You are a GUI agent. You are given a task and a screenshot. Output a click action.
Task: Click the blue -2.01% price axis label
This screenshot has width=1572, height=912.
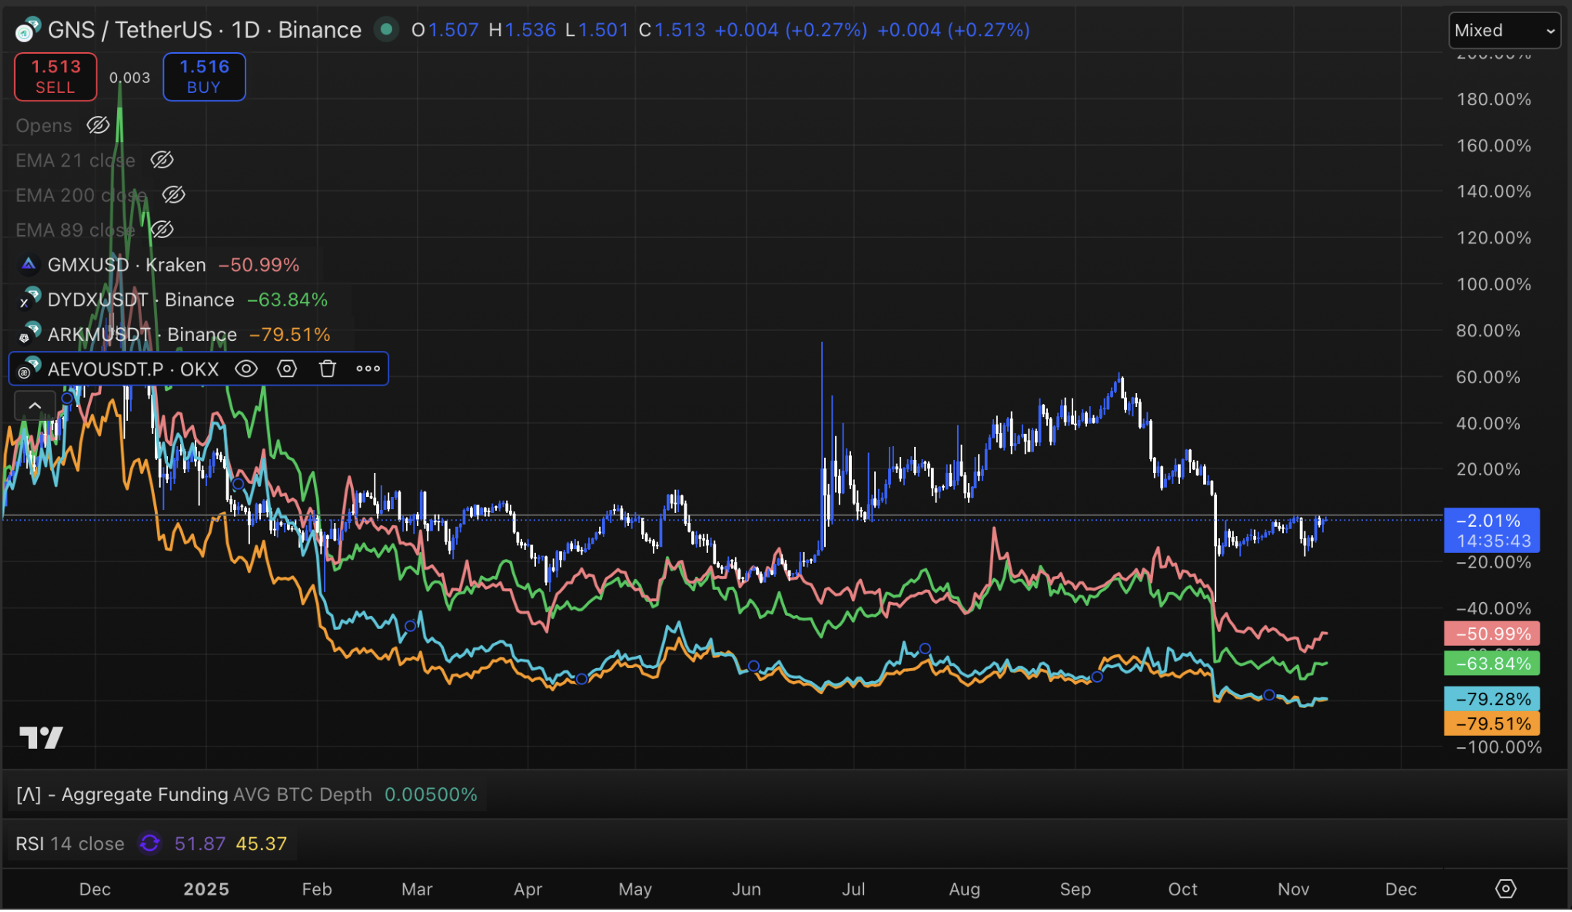[1492, 530]
